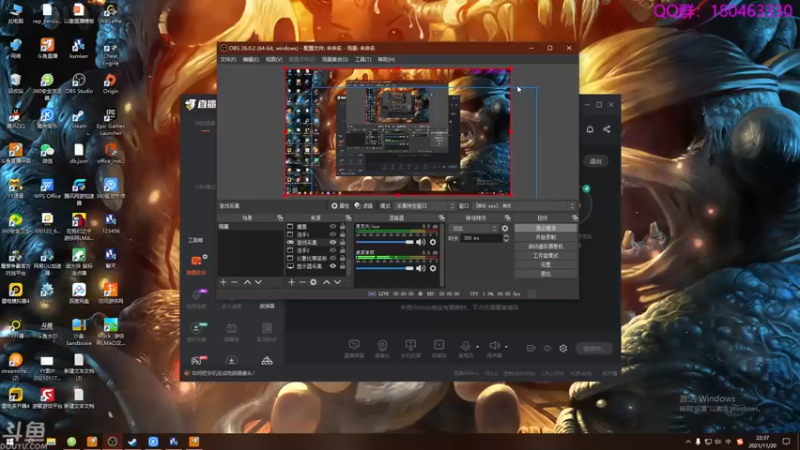800x450 pixels.
Task: Remove the selected scene with minus icon
Action: [x=234, y=282]
